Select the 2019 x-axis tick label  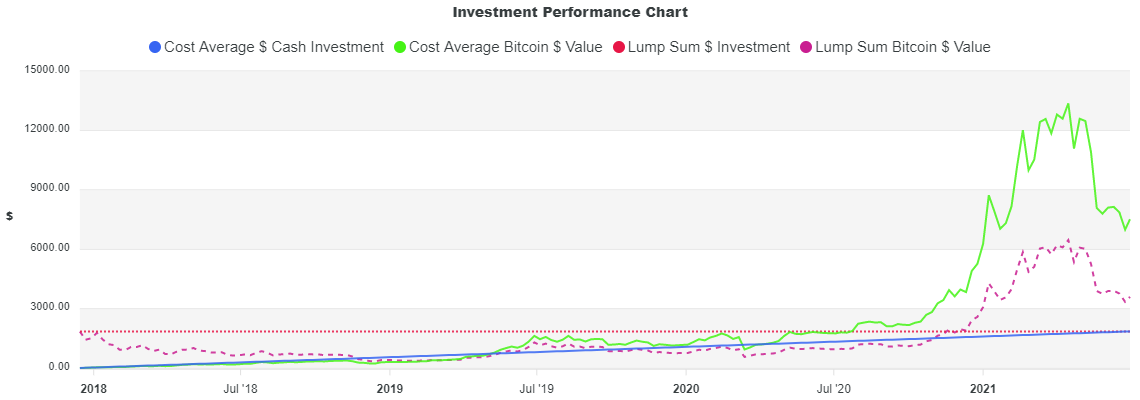(389, 387)
